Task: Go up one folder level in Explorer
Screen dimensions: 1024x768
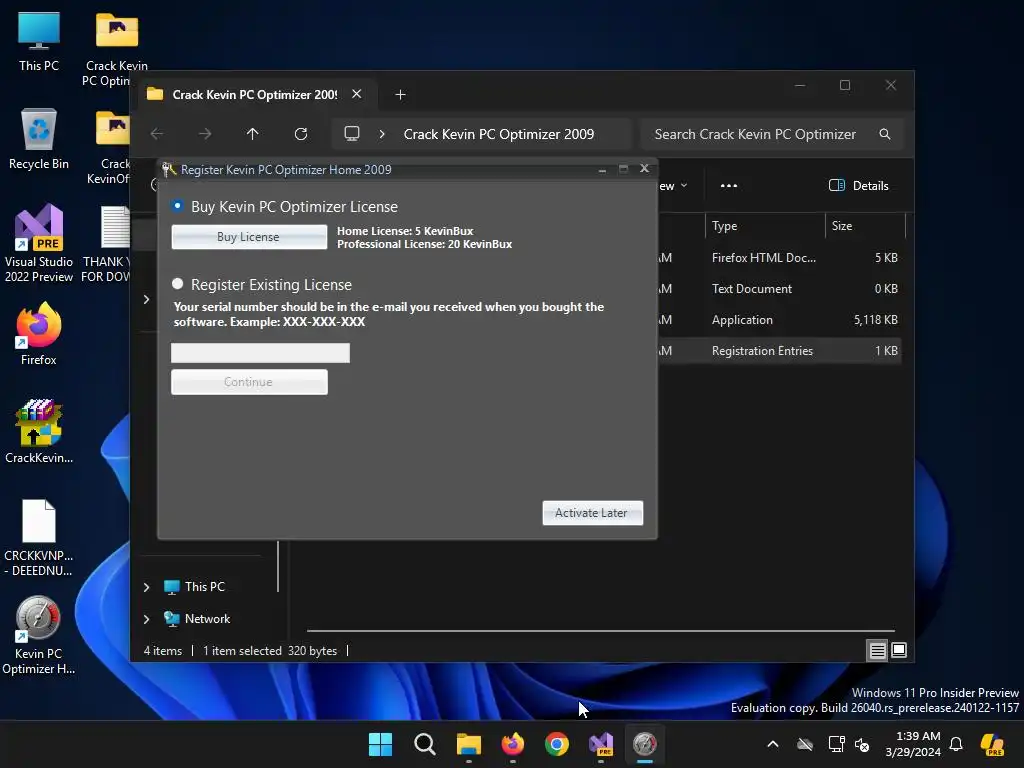Action: click(x=253, y=134)
